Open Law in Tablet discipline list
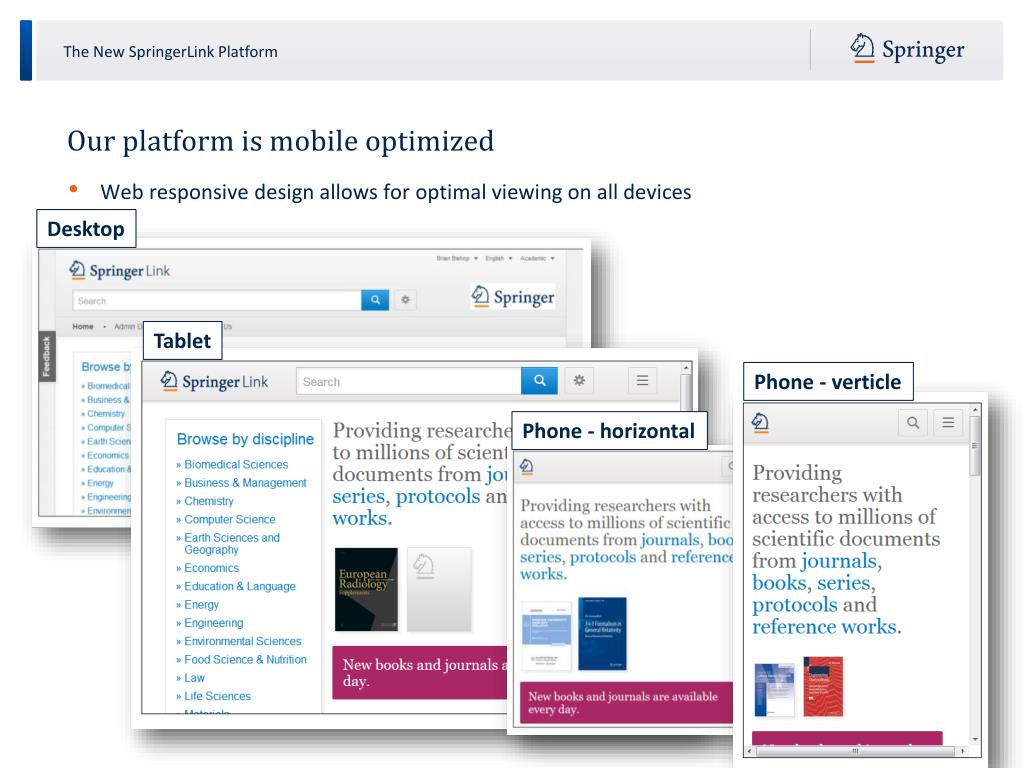Image resolution: width=1024 pixels, height=768 pixels. pos(194,678)
